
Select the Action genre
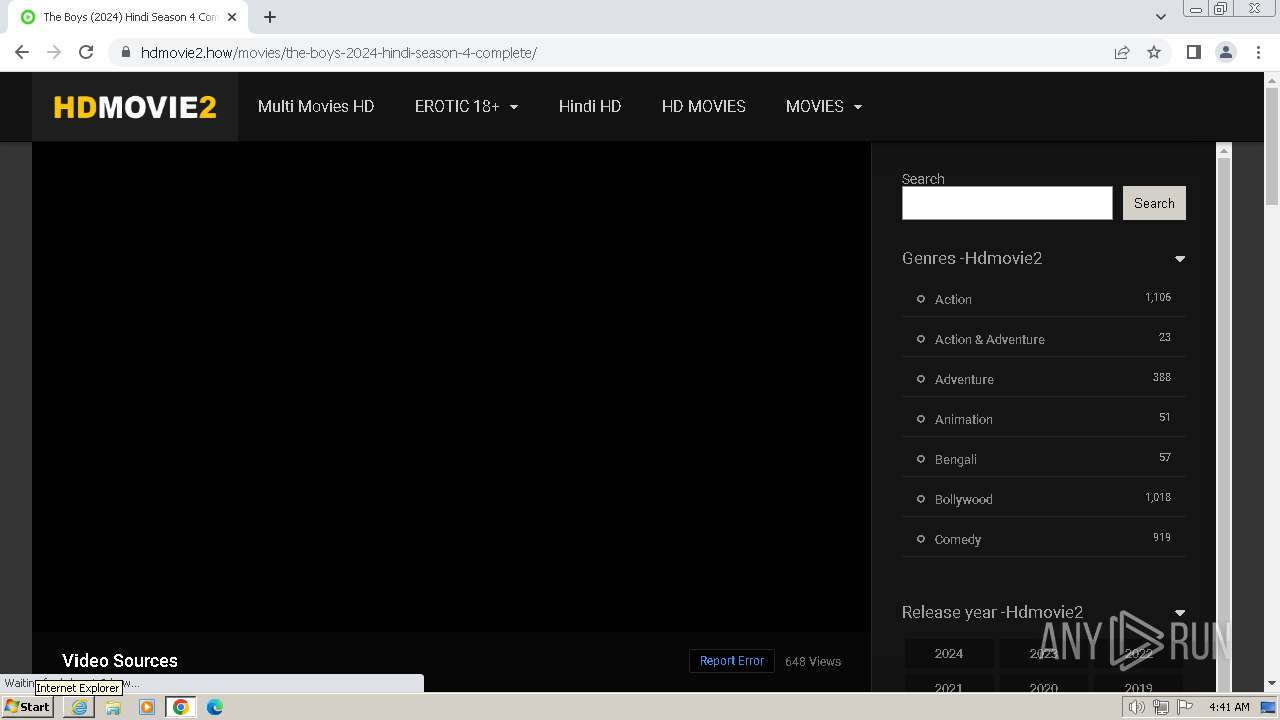[953, 299]
